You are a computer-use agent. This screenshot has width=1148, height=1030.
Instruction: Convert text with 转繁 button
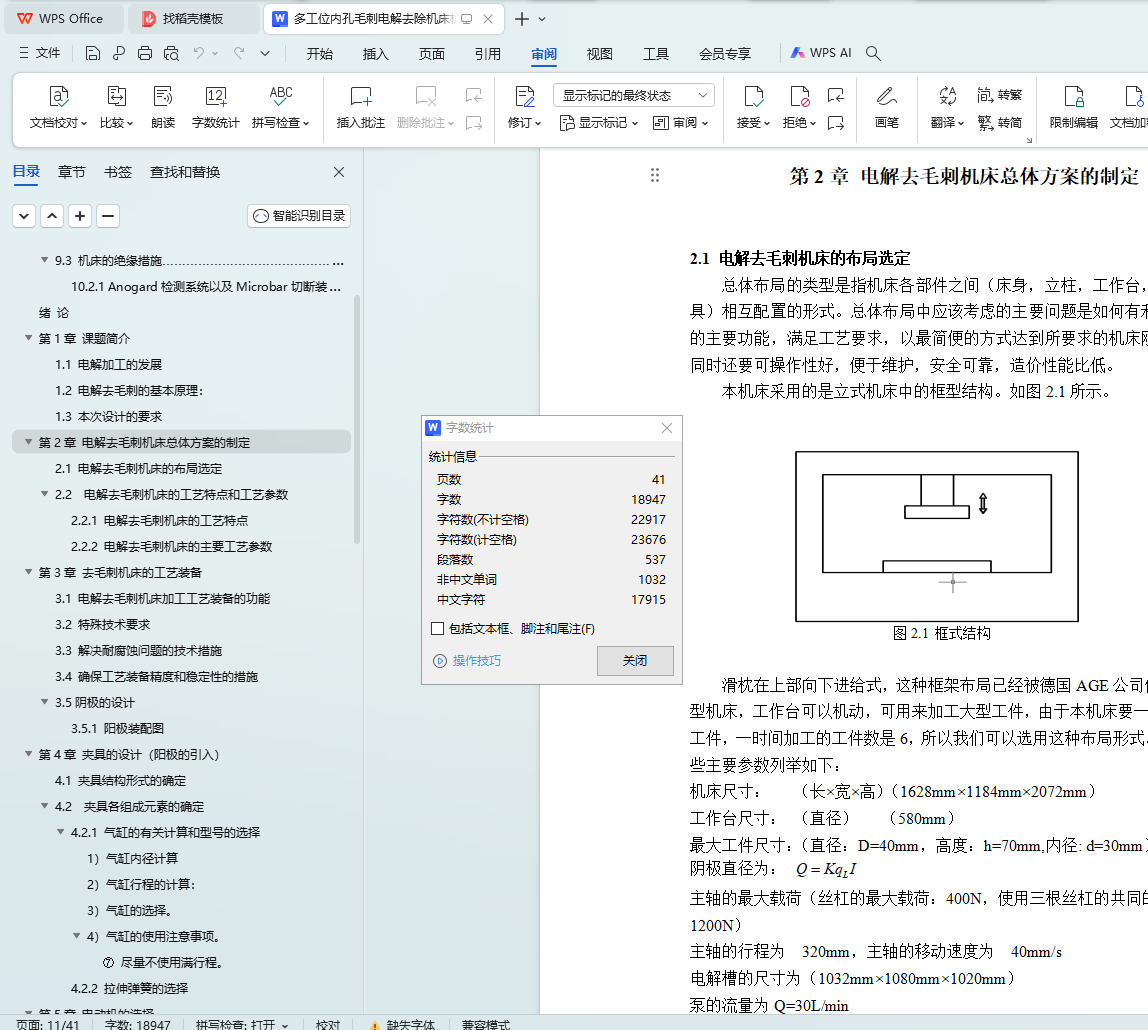point(999,94)
